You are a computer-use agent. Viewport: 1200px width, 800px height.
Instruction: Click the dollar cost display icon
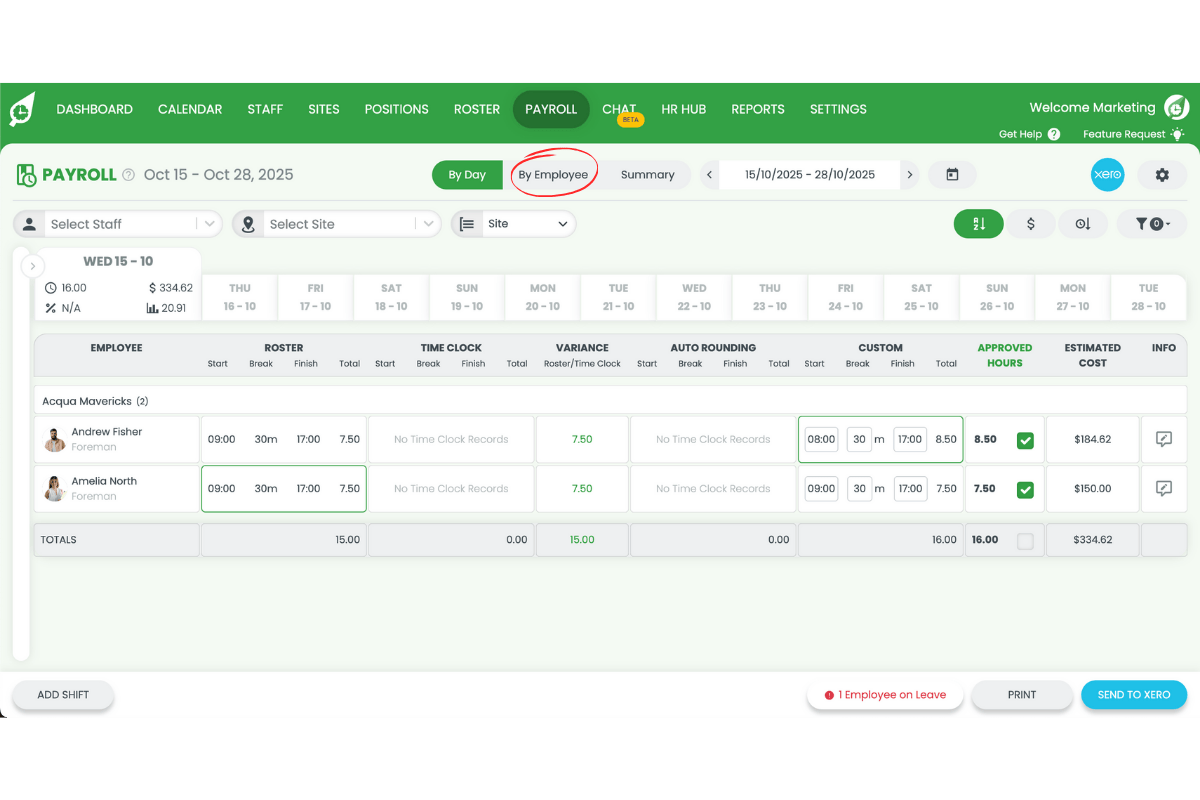[1031, 224]
